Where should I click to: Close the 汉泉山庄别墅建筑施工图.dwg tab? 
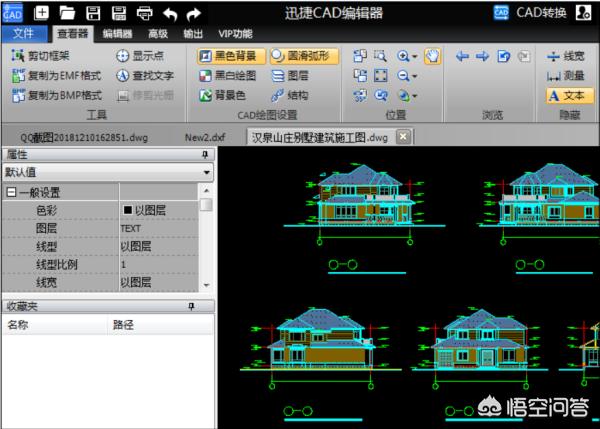[x=402, y=136]
